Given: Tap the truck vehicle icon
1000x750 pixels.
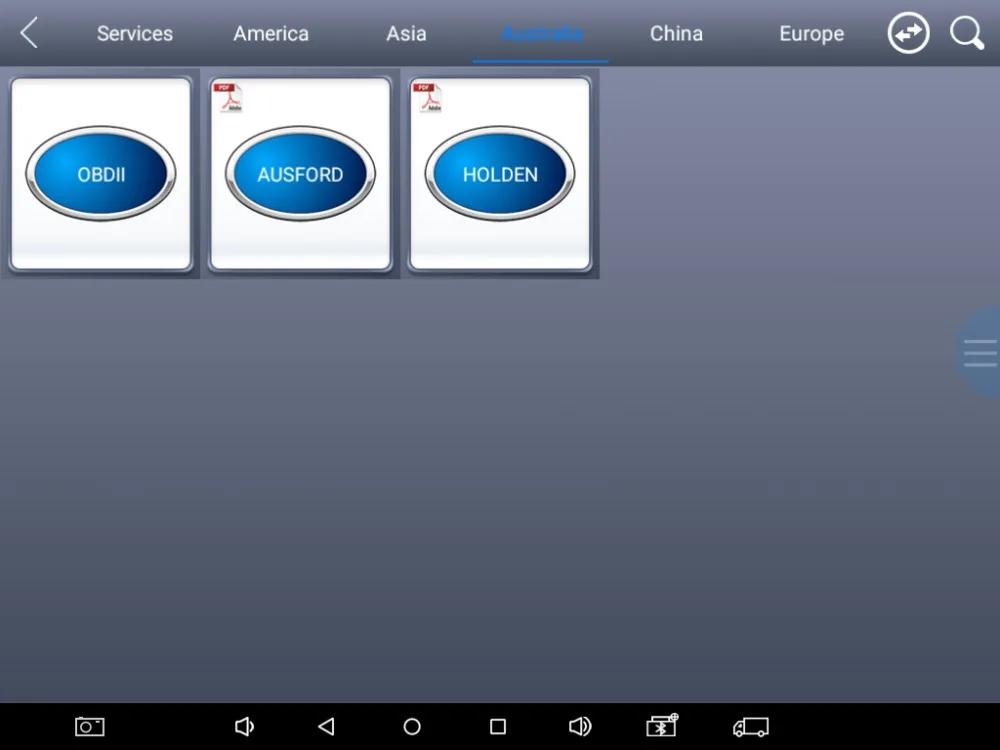Looking at the screenshot, I should tap(751, 726).
